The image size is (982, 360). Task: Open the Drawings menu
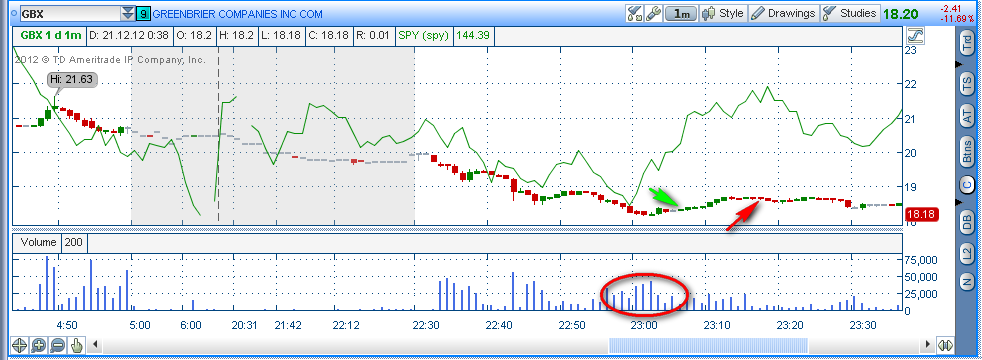(783, 13)
